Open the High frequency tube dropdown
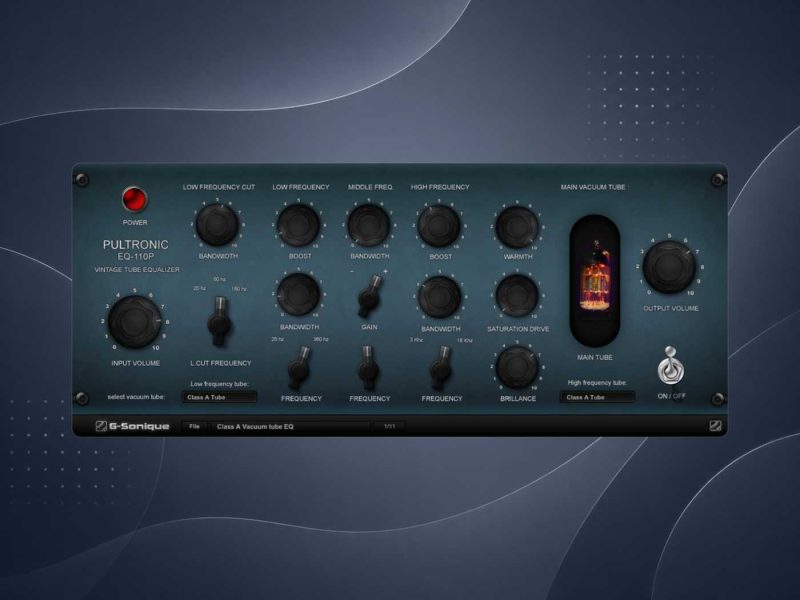Image resolution: width=800 pixels, height=600 pixels. (597, 397)
